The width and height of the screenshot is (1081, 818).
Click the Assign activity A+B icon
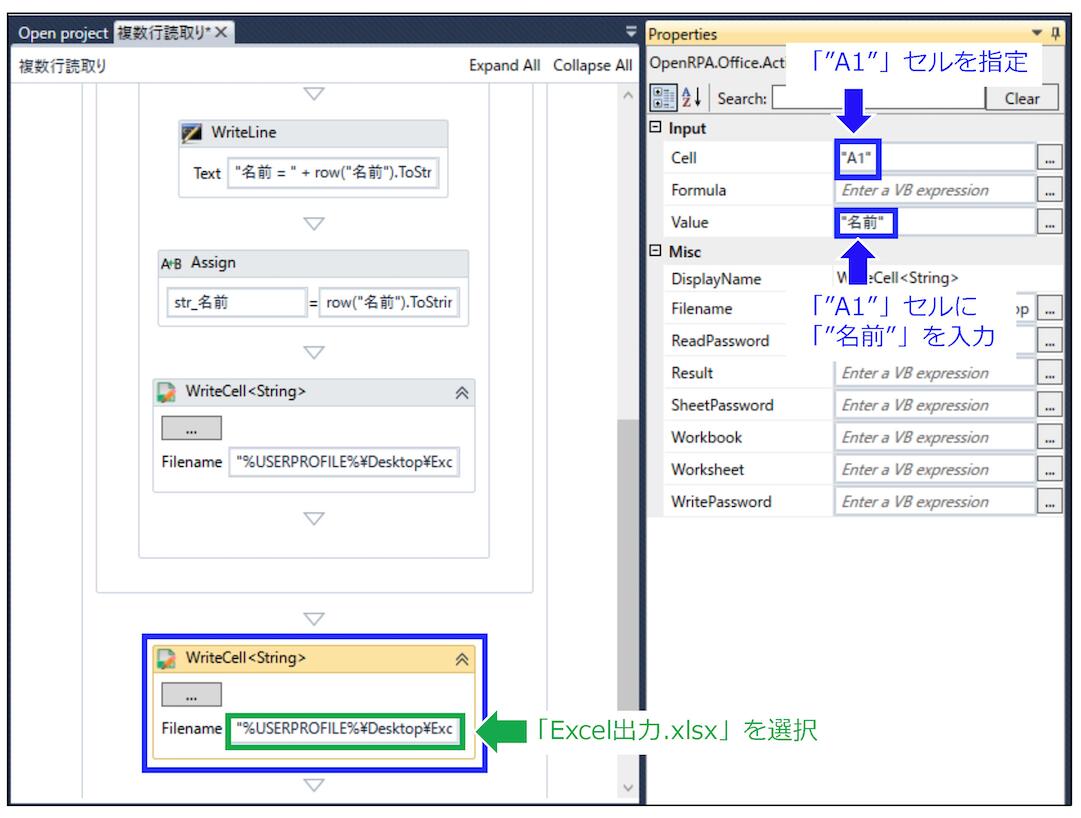(x=171, y=263)
